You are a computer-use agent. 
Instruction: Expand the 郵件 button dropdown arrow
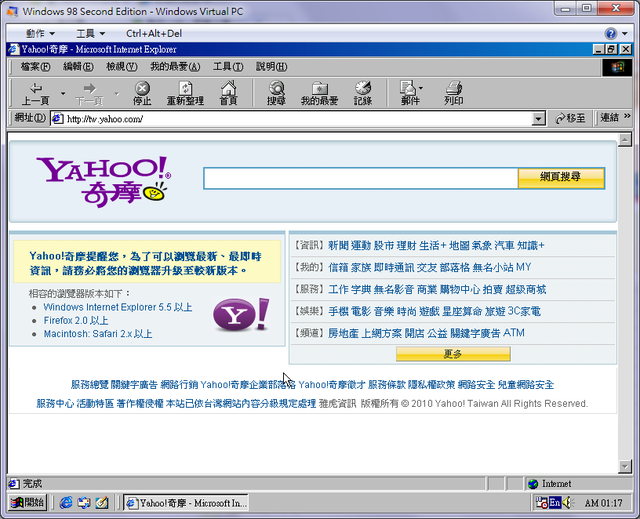click(421, 88)
